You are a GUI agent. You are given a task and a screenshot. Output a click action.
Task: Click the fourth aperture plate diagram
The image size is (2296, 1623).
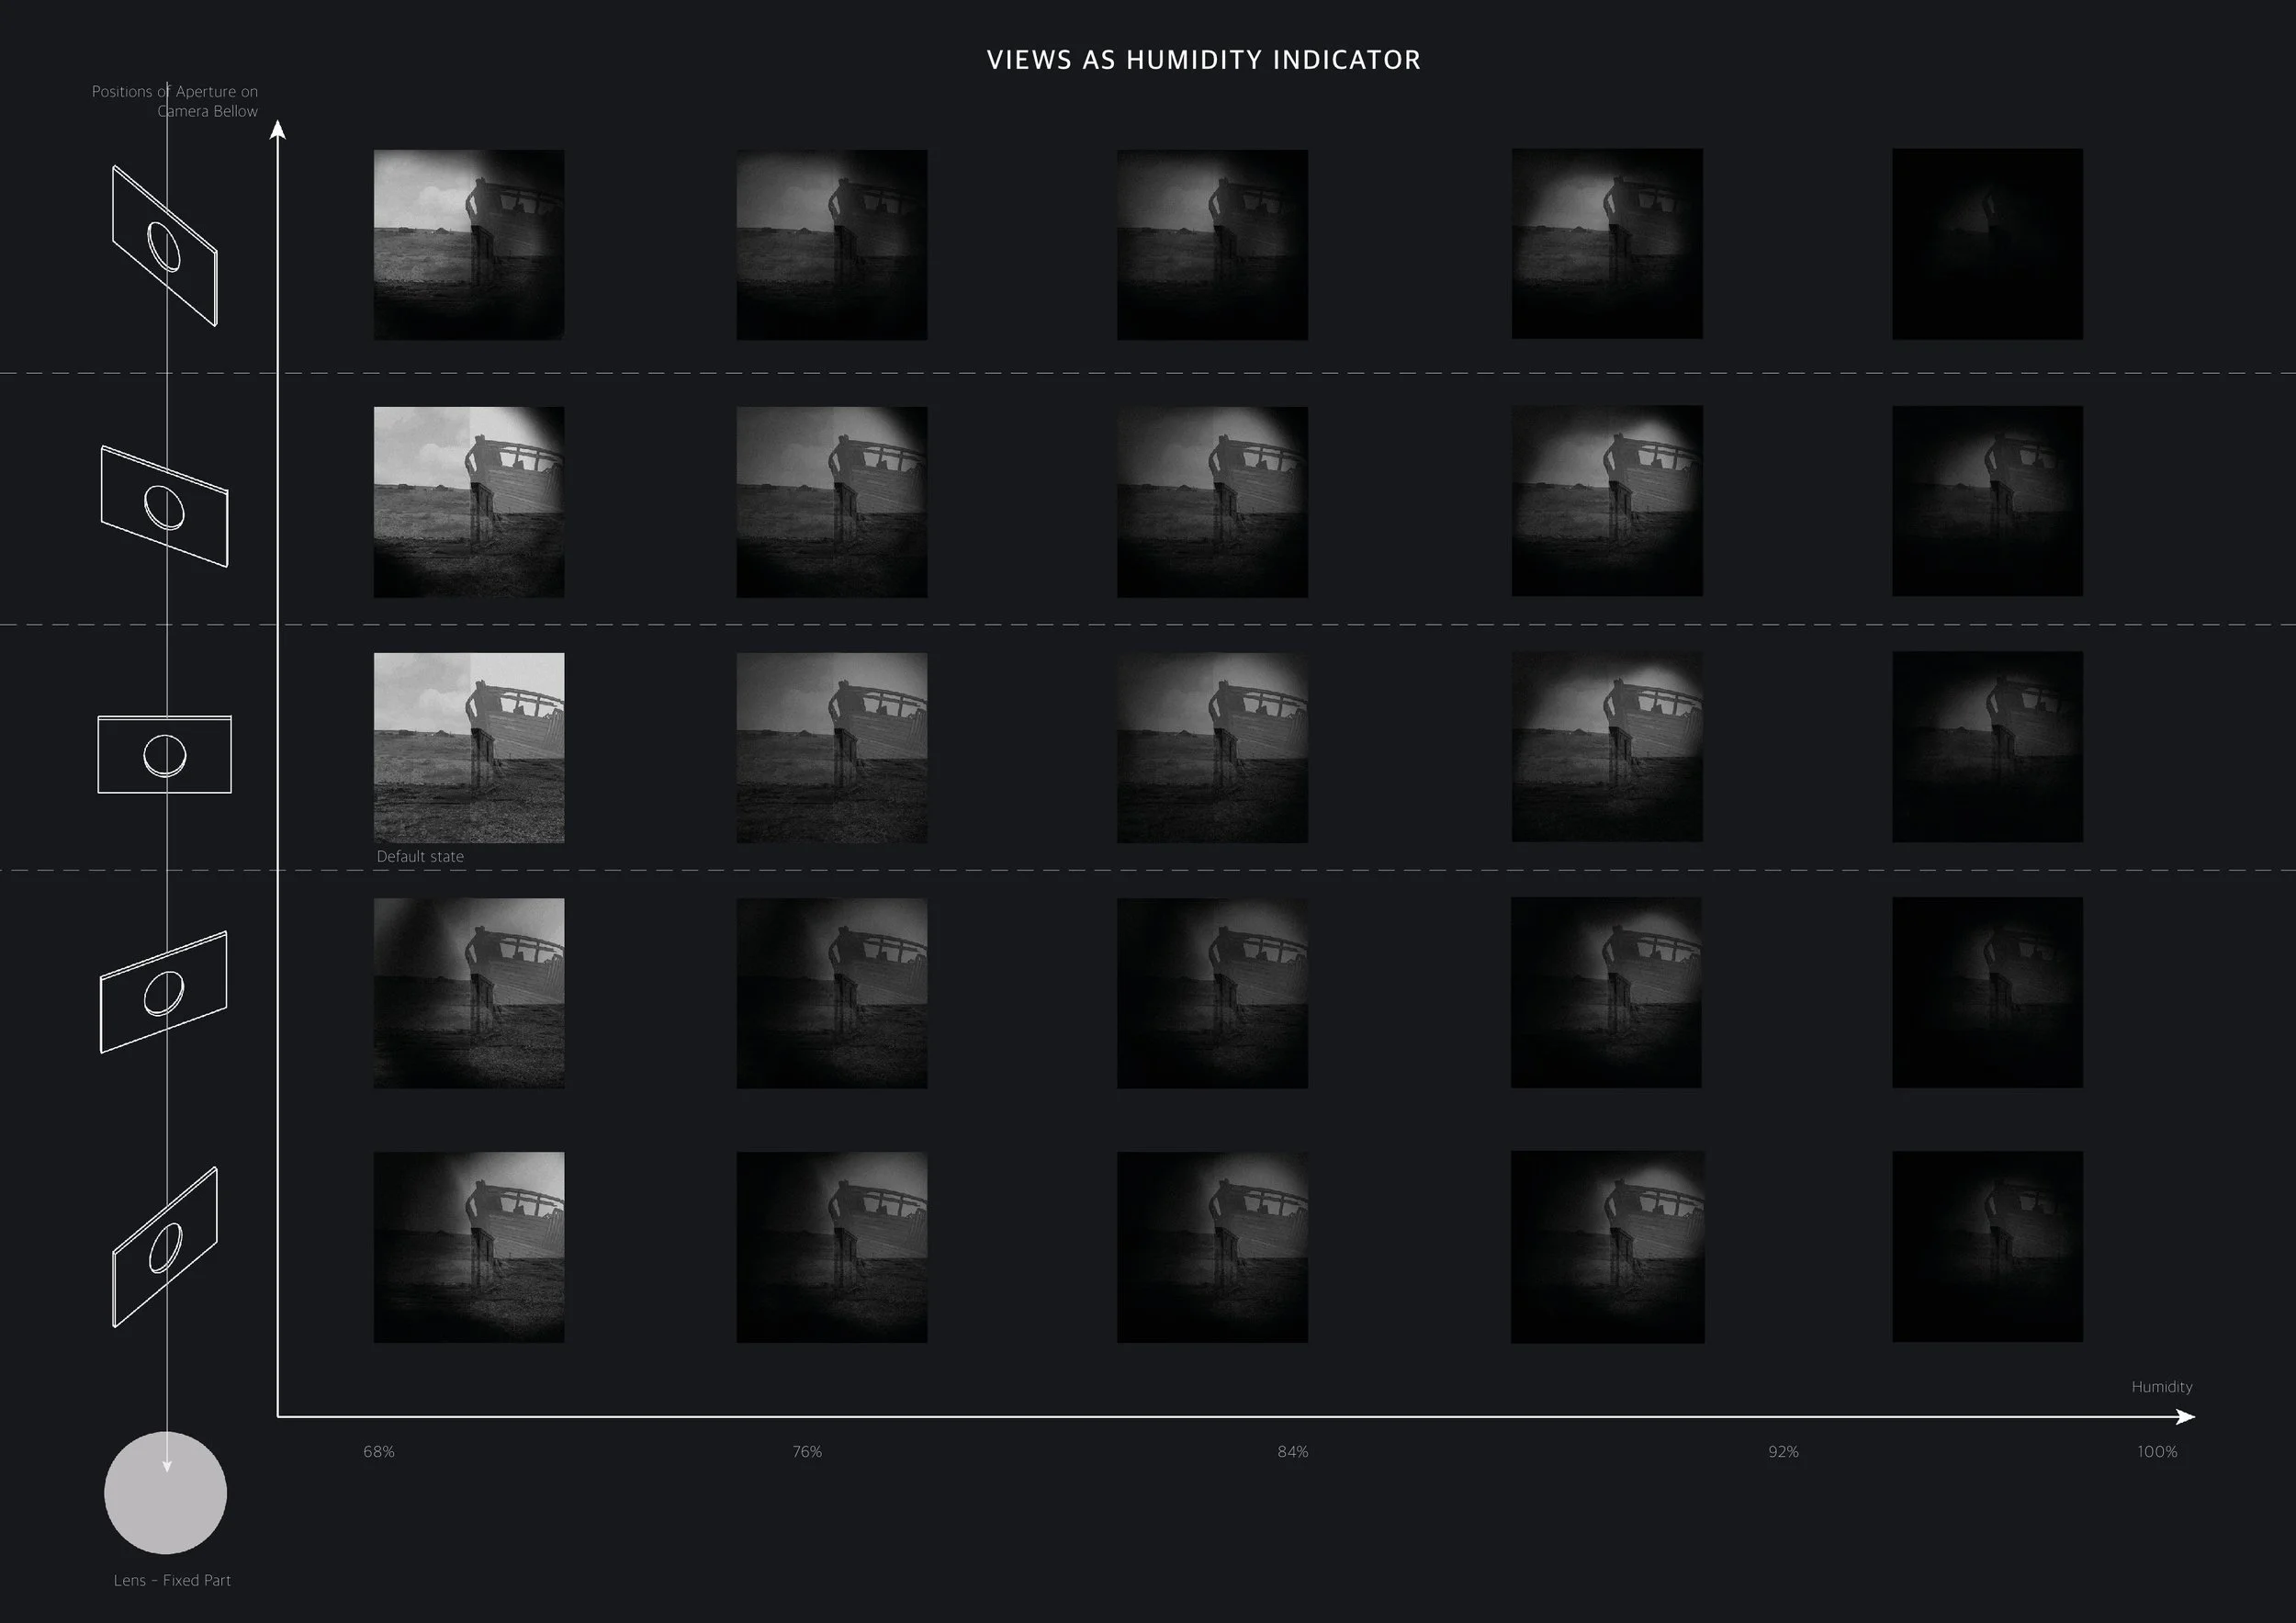tap(164, 992)
